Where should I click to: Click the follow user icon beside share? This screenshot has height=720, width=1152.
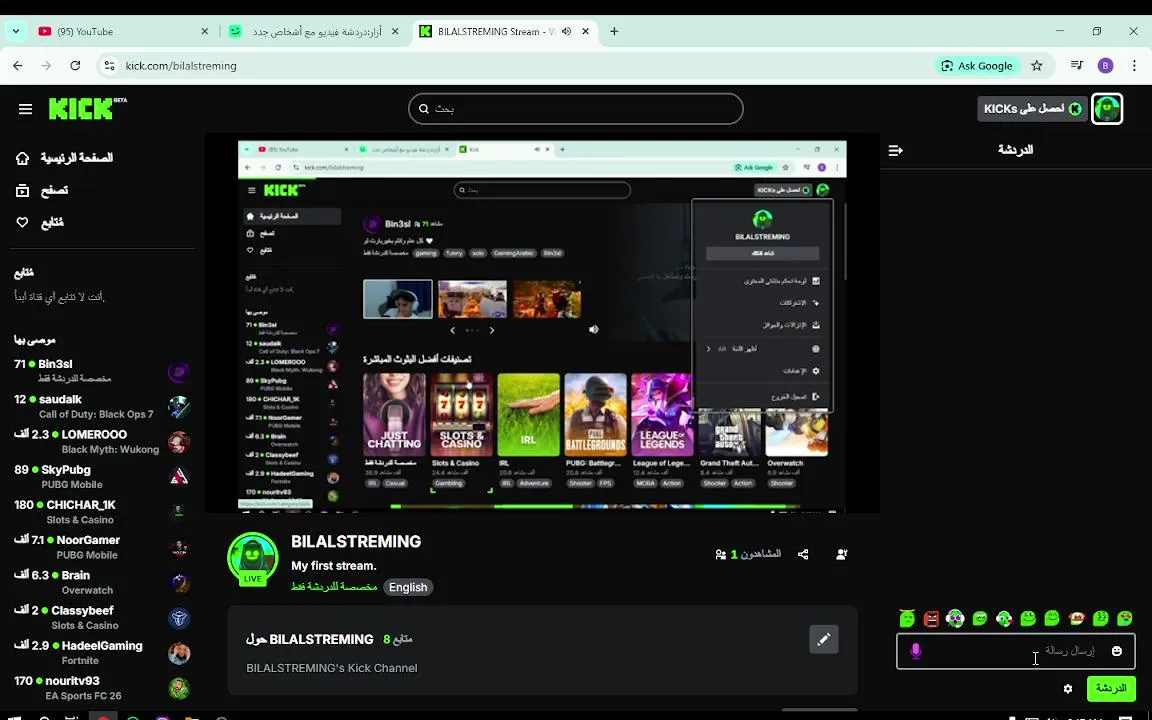pos(842,554)
